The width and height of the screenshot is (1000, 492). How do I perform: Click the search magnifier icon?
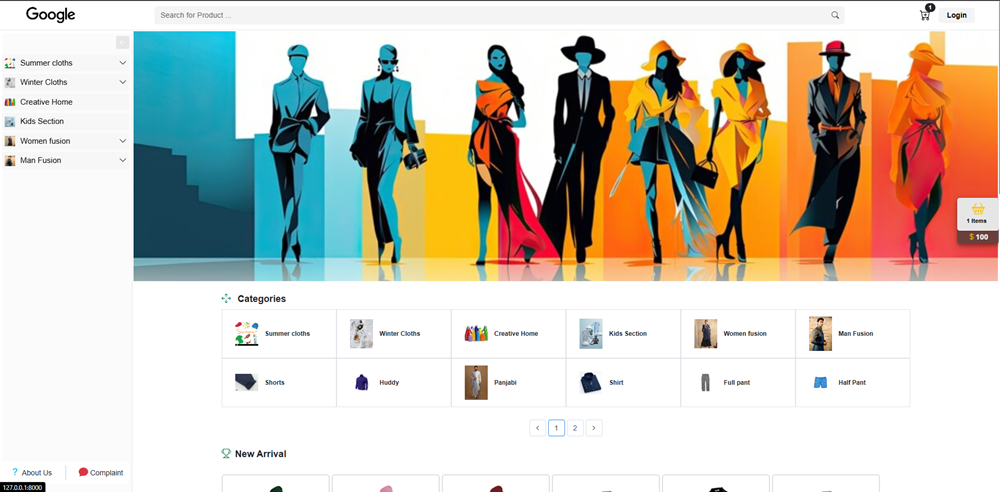point(835,15)
